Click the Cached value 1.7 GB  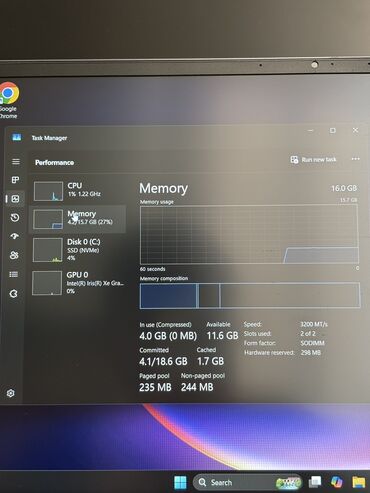210,361
